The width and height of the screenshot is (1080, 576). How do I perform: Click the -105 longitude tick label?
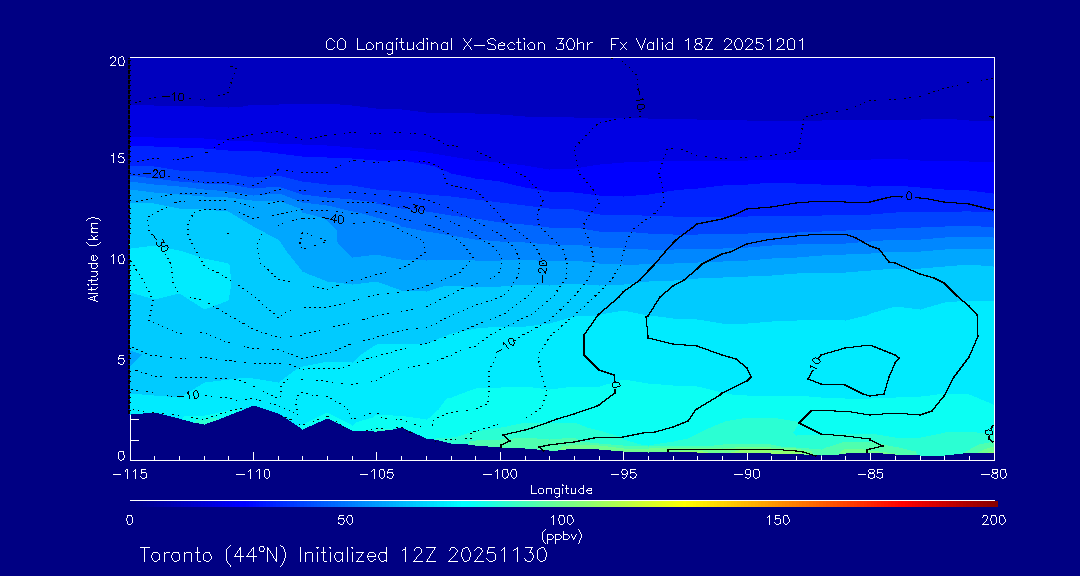(377, 474)
